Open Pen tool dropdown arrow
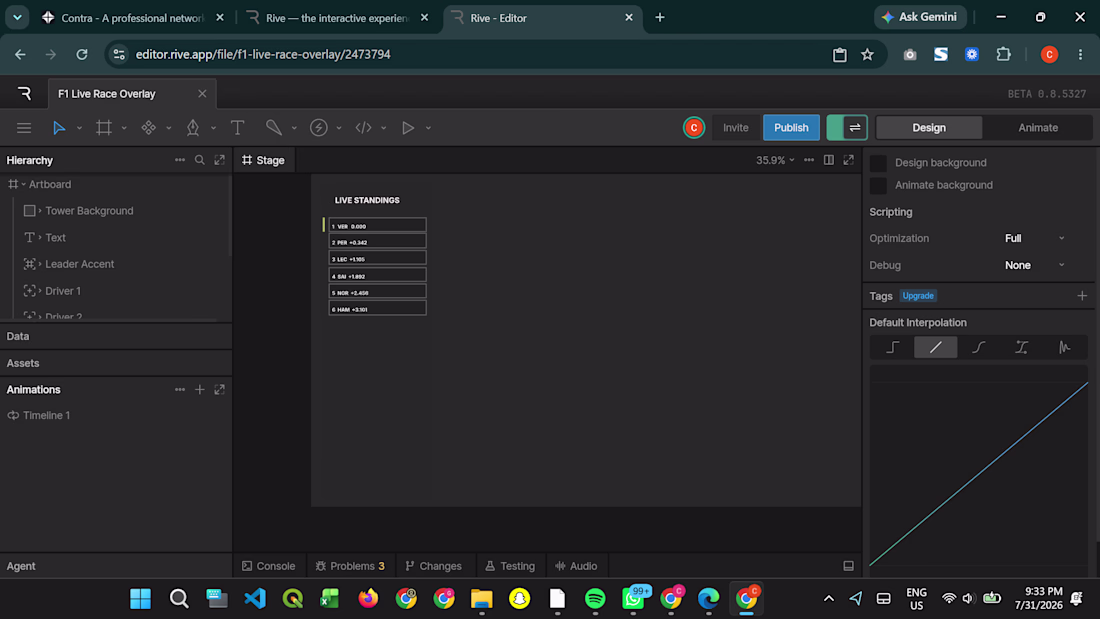 click(213, 128)
